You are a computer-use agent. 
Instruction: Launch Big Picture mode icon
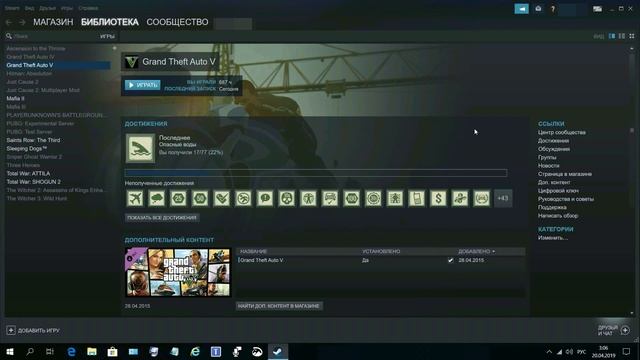tap(597, 9)
